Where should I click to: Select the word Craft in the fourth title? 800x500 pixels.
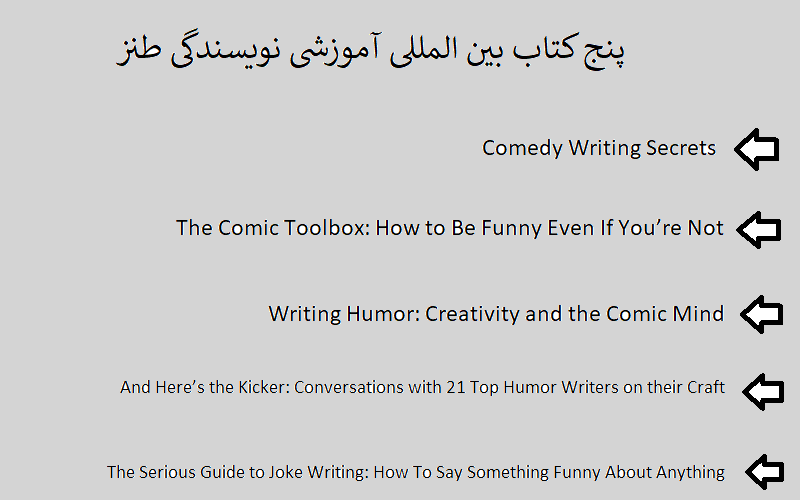706,387
